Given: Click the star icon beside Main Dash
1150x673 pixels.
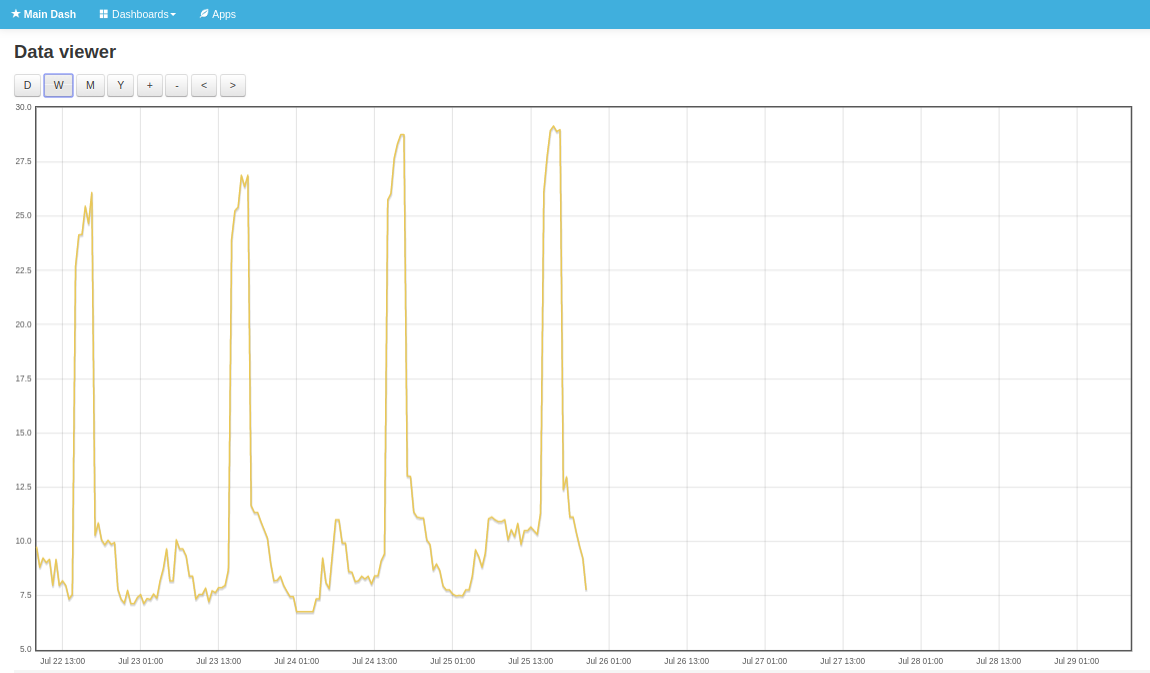Looking at the screenshot, I should click(15, 14).
